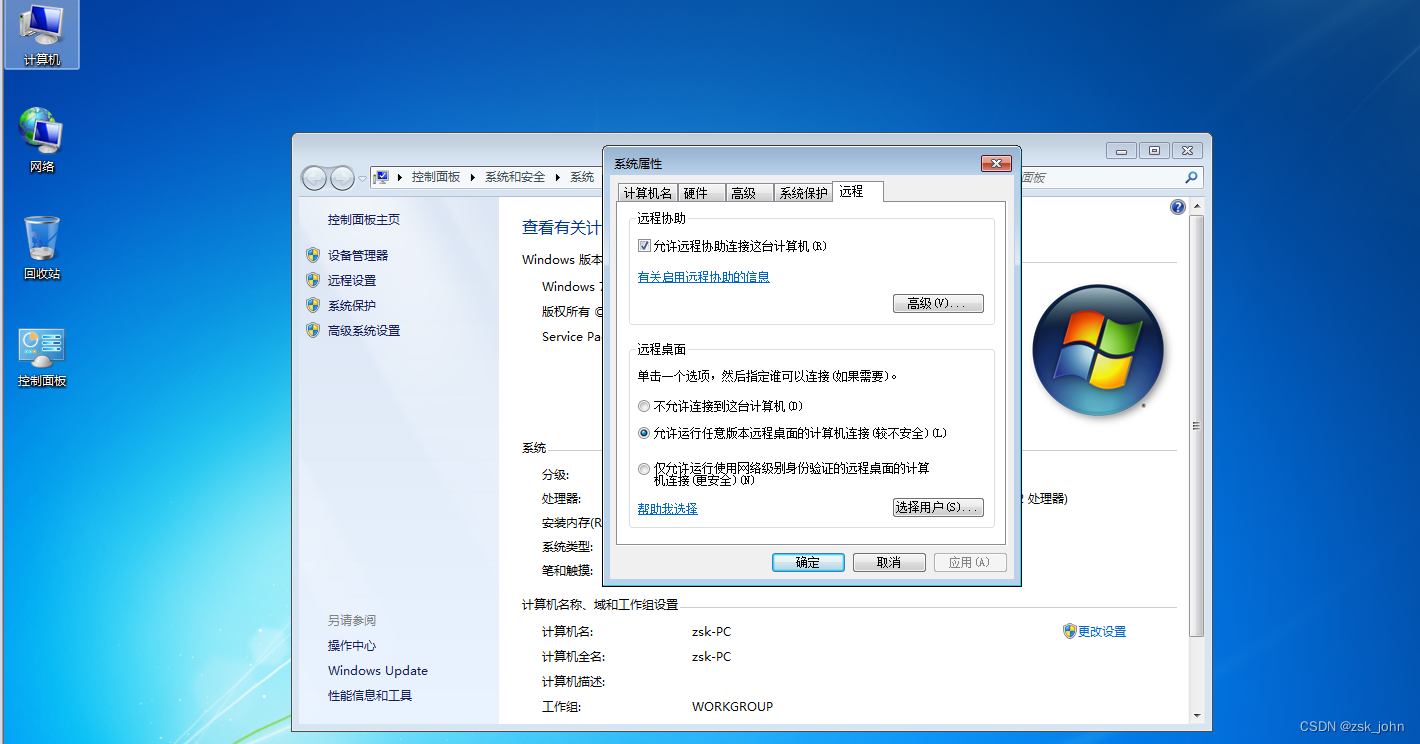Click the 取消 button
1420x744 pixels.
tap(889, 562)
